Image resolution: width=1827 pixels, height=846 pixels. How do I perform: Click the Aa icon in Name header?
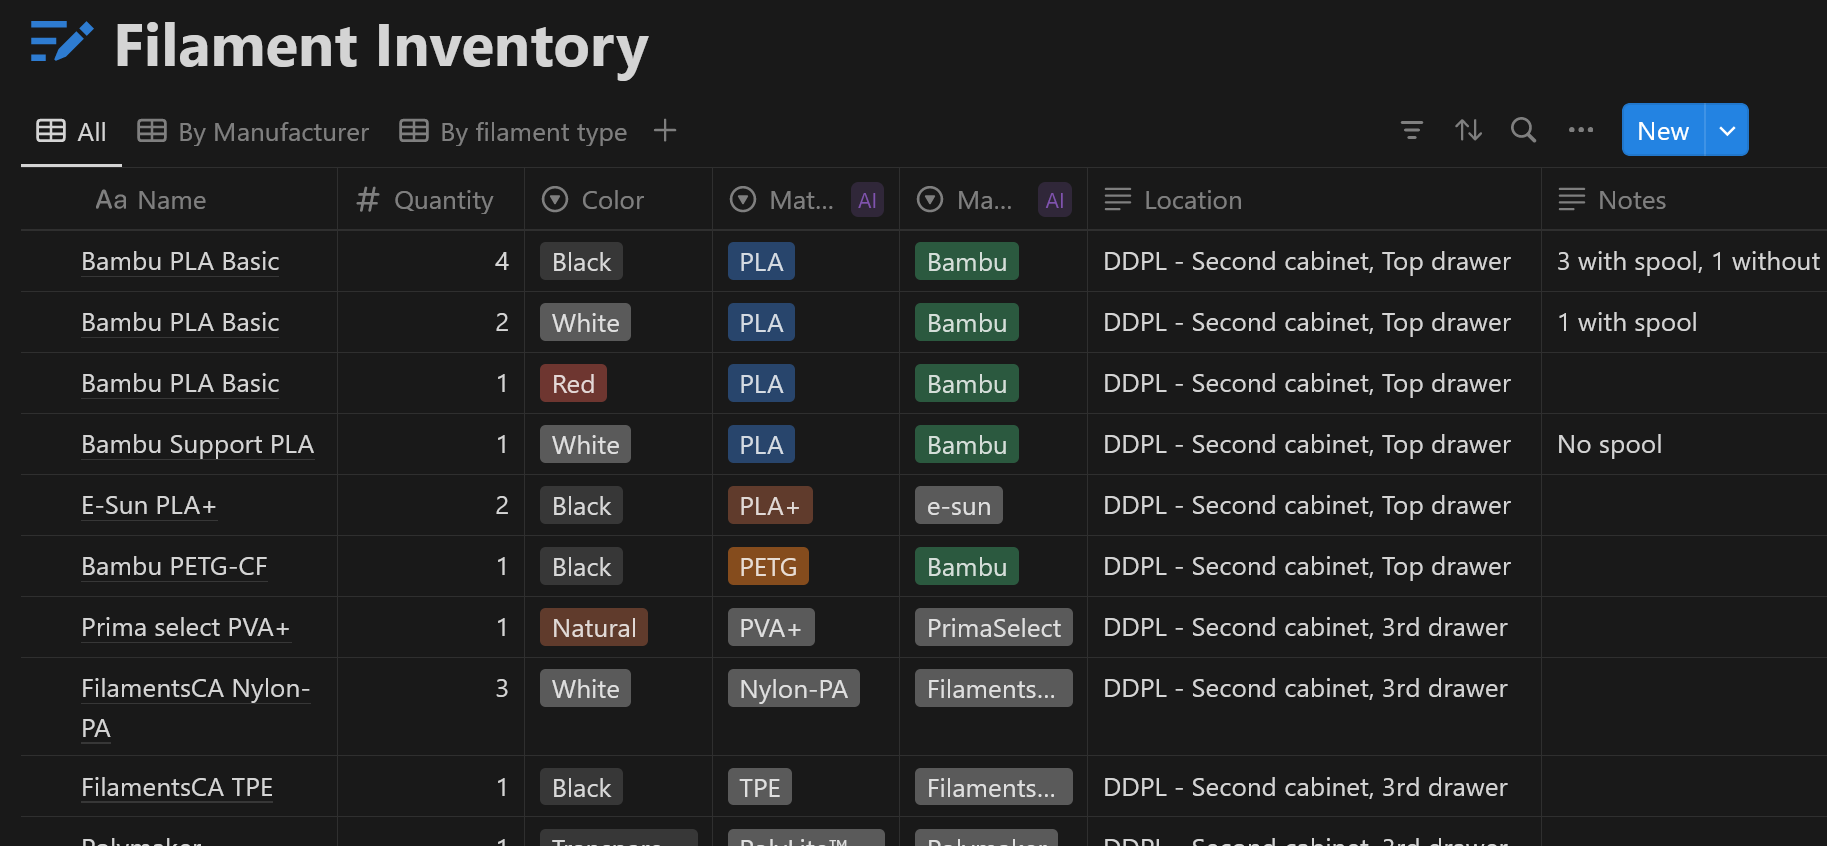click(x=111, y=200)
